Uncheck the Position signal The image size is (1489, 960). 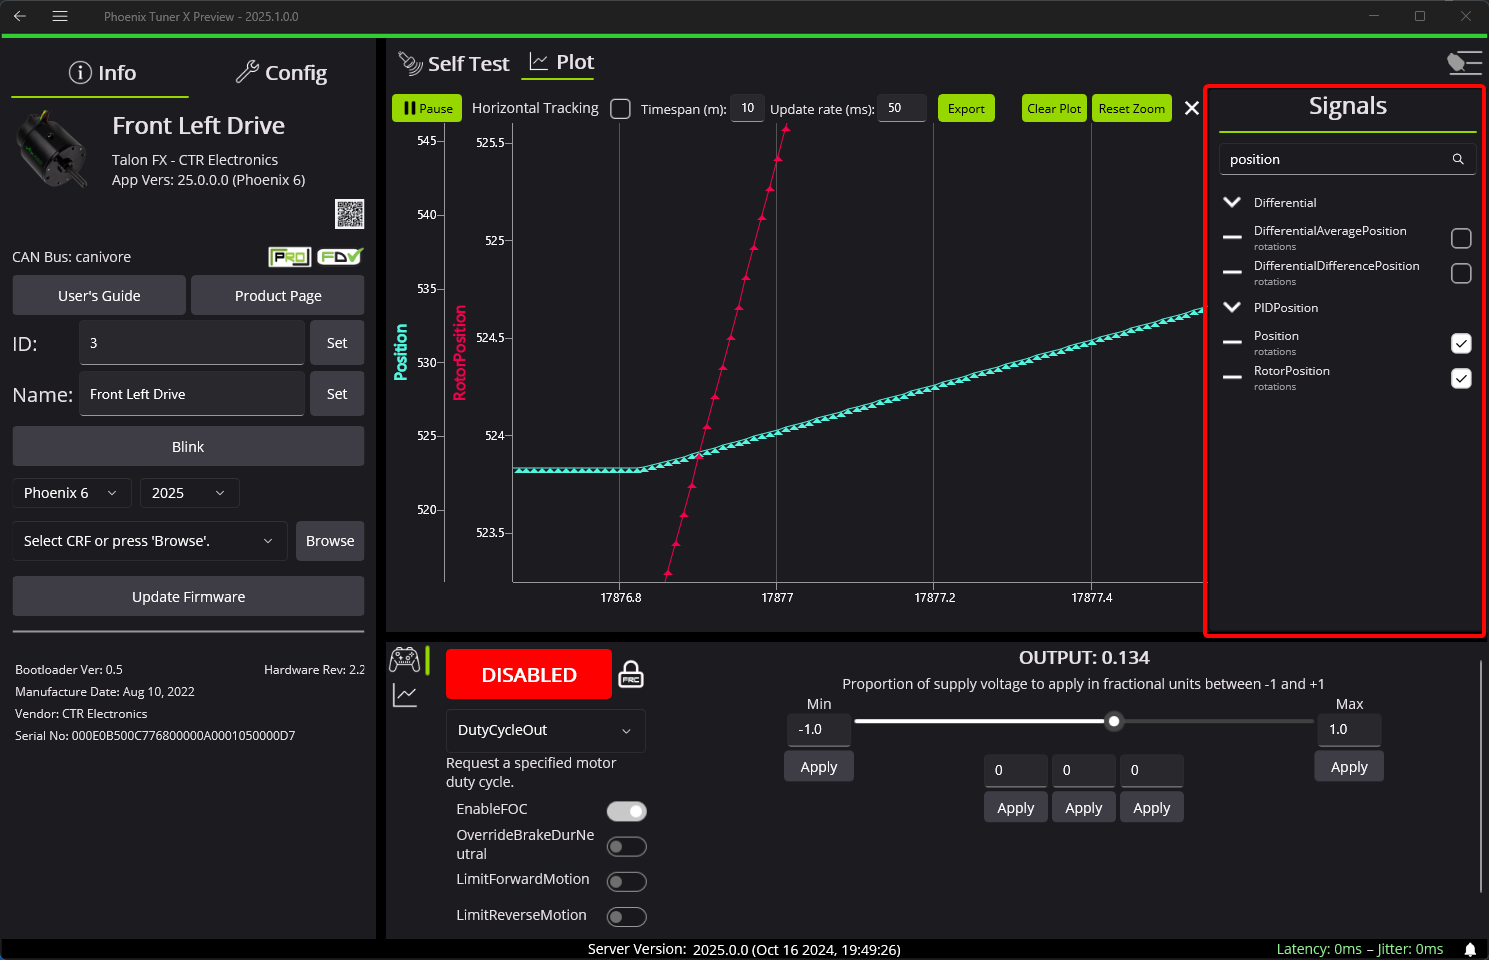(1461, 343)
